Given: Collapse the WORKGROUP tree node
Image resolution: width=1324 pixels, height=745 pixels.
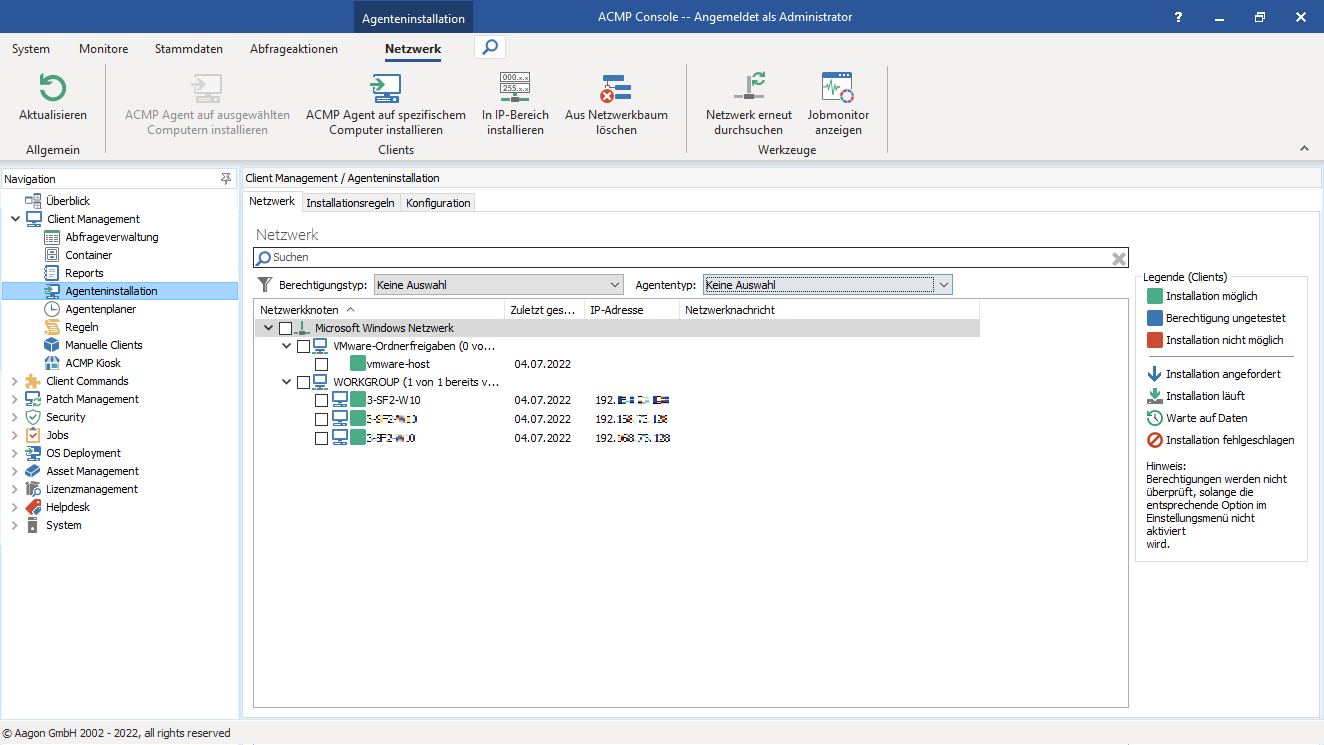Looking at the screenshot, I should point(286,381).
